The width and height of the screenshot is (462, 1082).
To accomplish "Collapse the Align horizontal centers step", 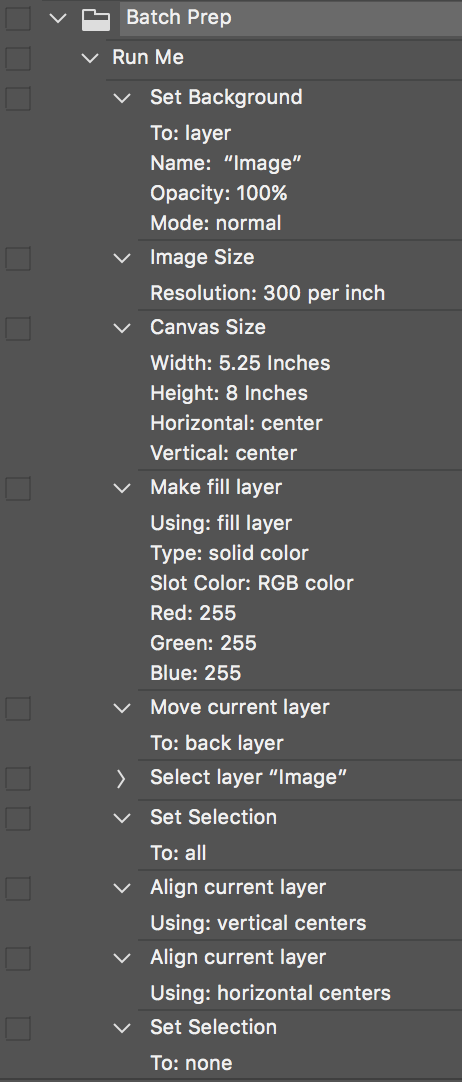I will [x=122, y=958].
